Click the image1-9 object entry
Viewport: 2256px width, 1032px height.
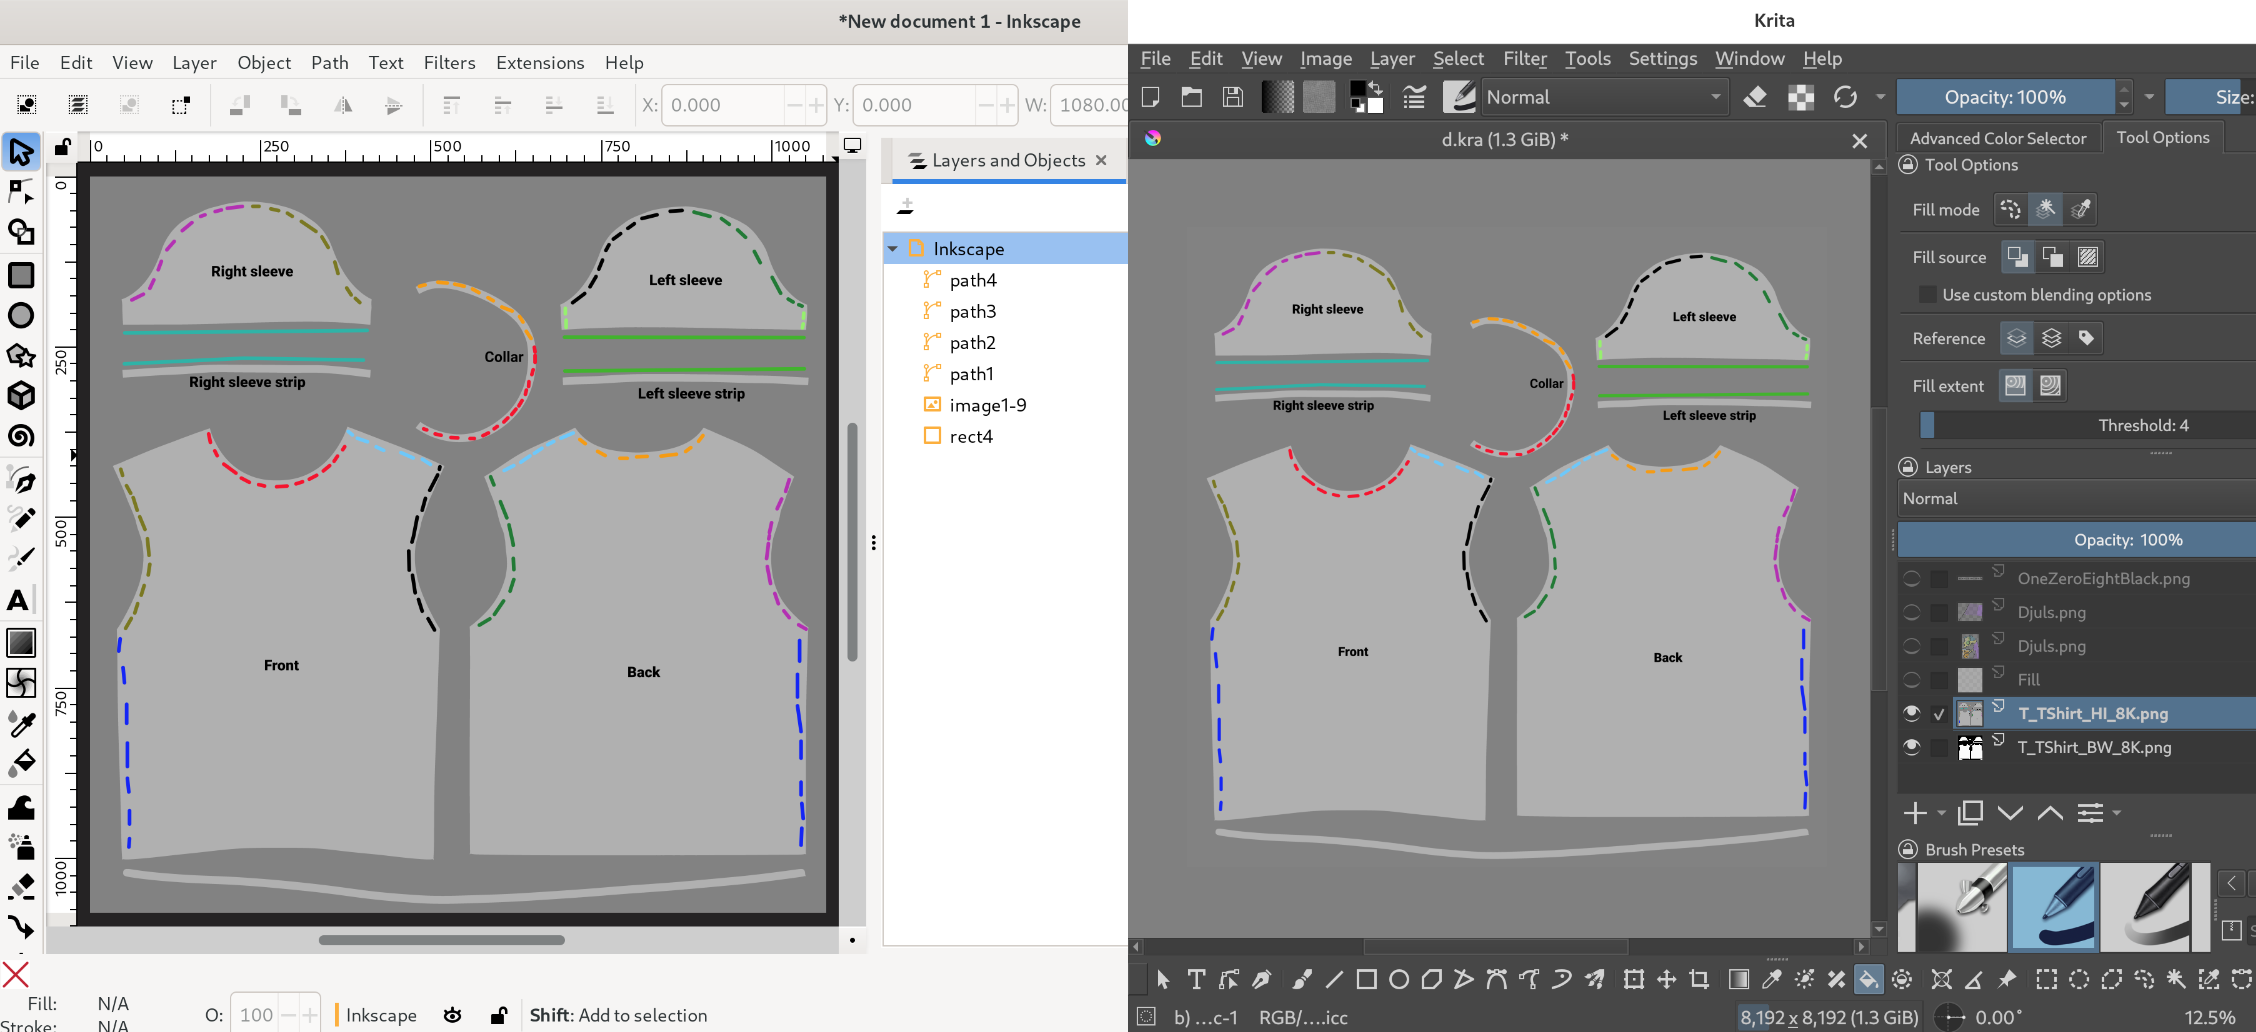pos(987,405)
